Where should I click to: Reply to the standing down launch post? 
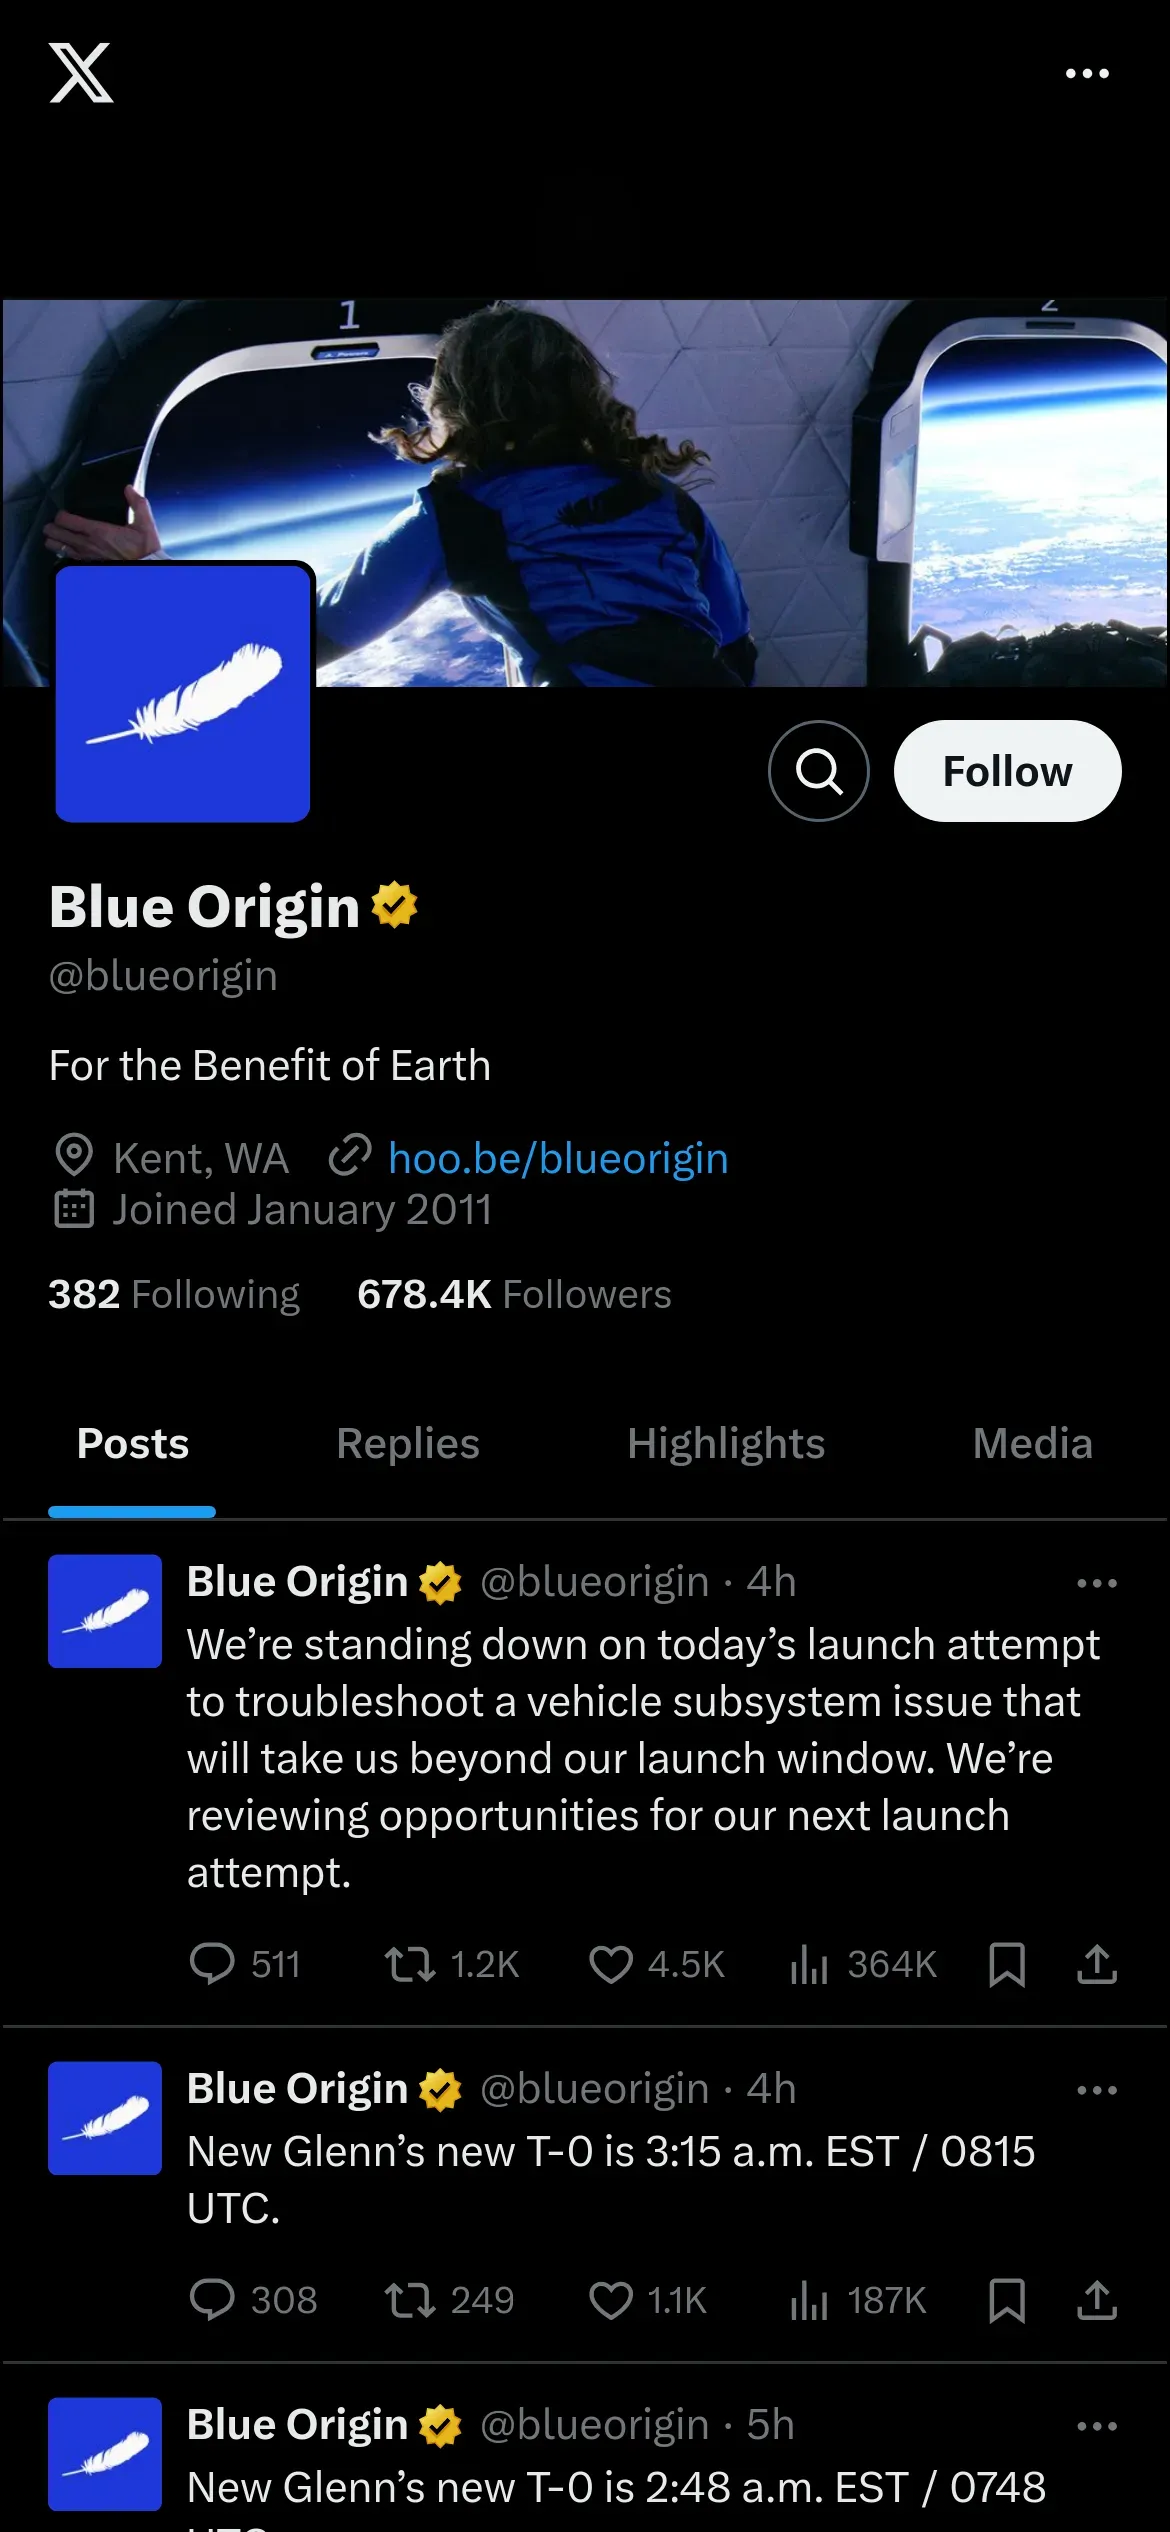[245, 1964]
